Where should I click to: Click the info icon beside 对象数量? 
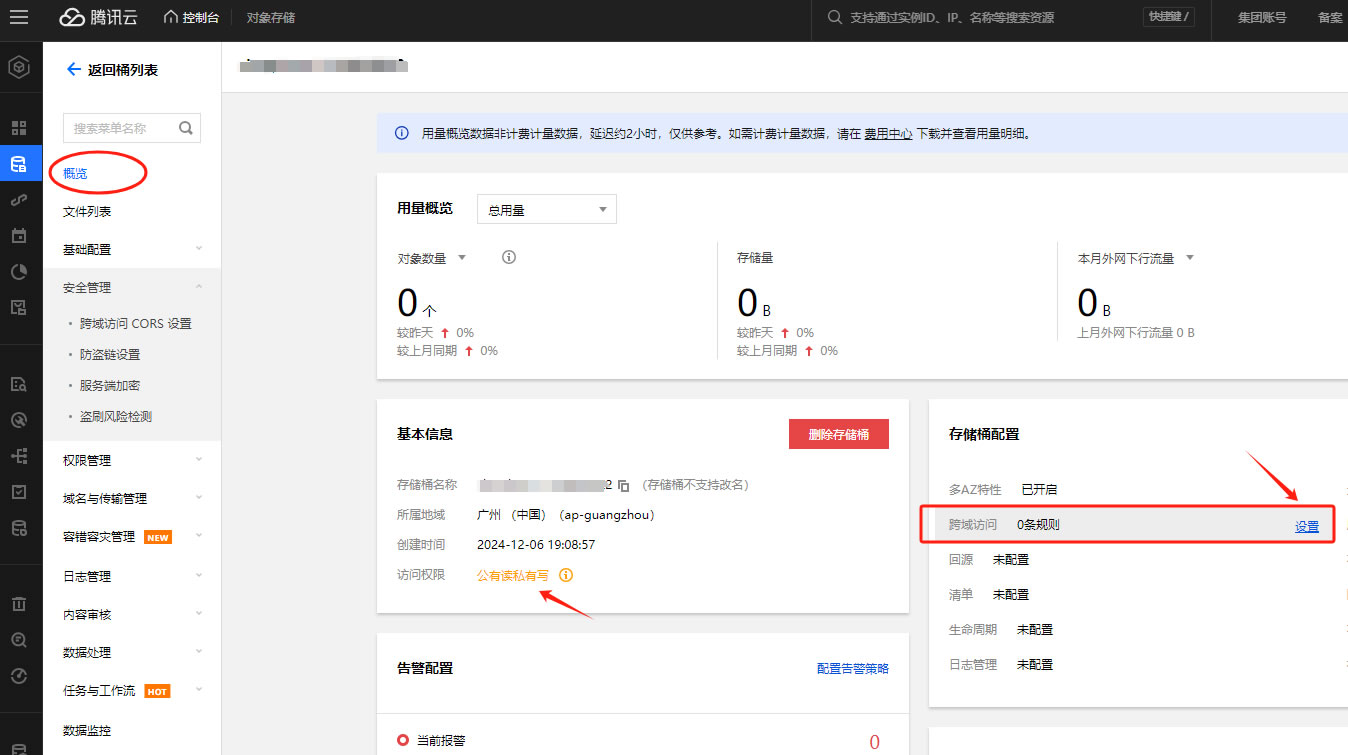tap(508, 257)
